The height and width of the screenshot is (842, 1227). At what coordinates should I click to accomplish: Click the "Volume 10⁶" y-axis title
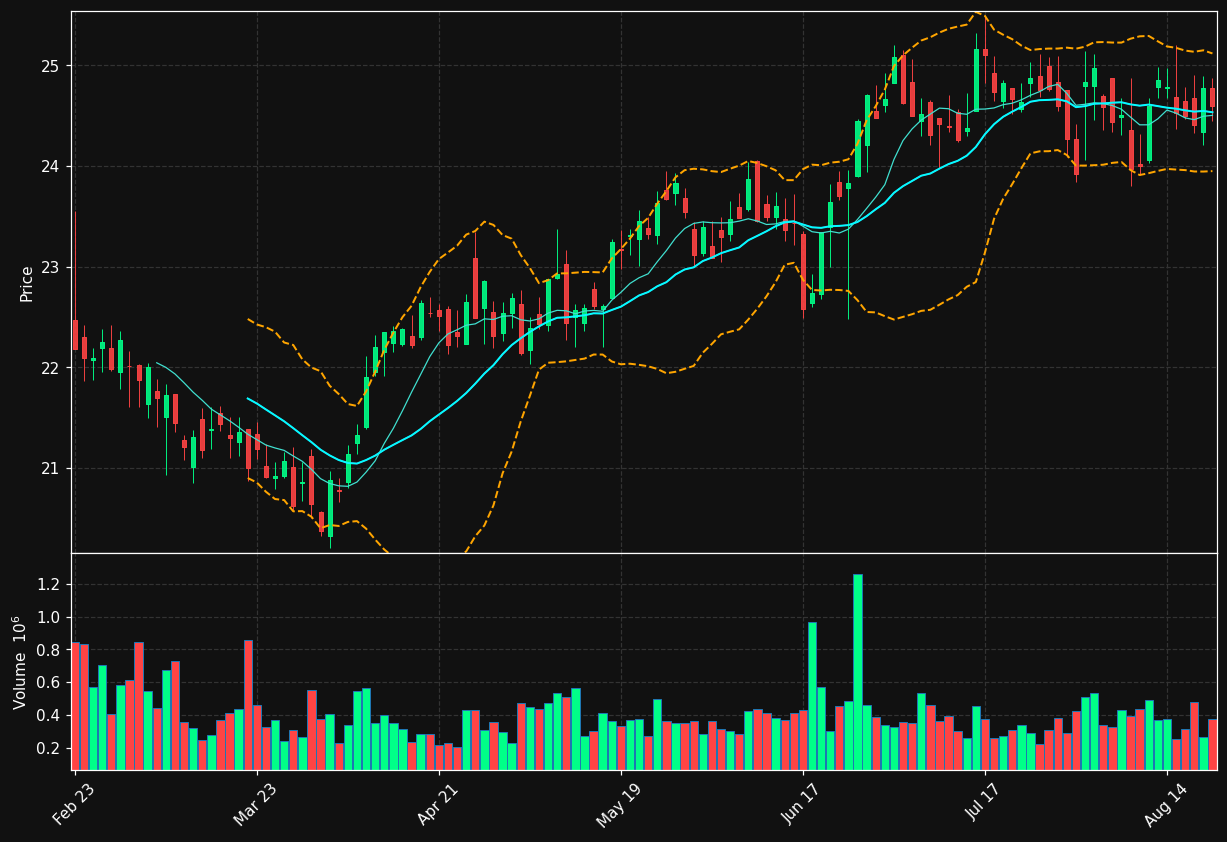pos(20,662)
